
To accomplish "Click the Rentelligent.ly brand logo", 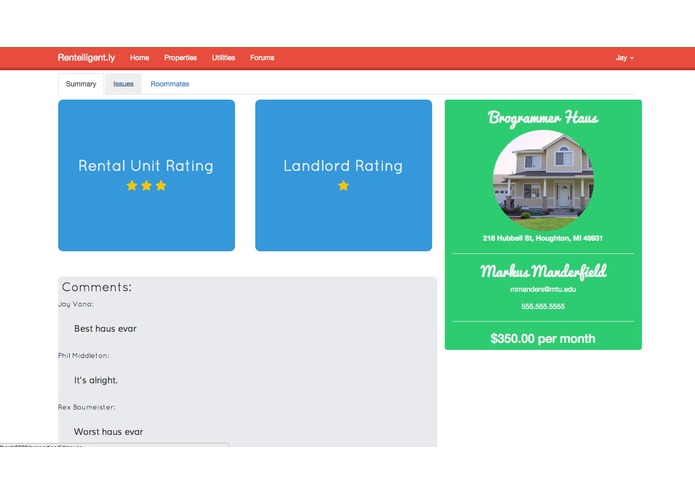I will pyautogui.click(x=86, y=58).
